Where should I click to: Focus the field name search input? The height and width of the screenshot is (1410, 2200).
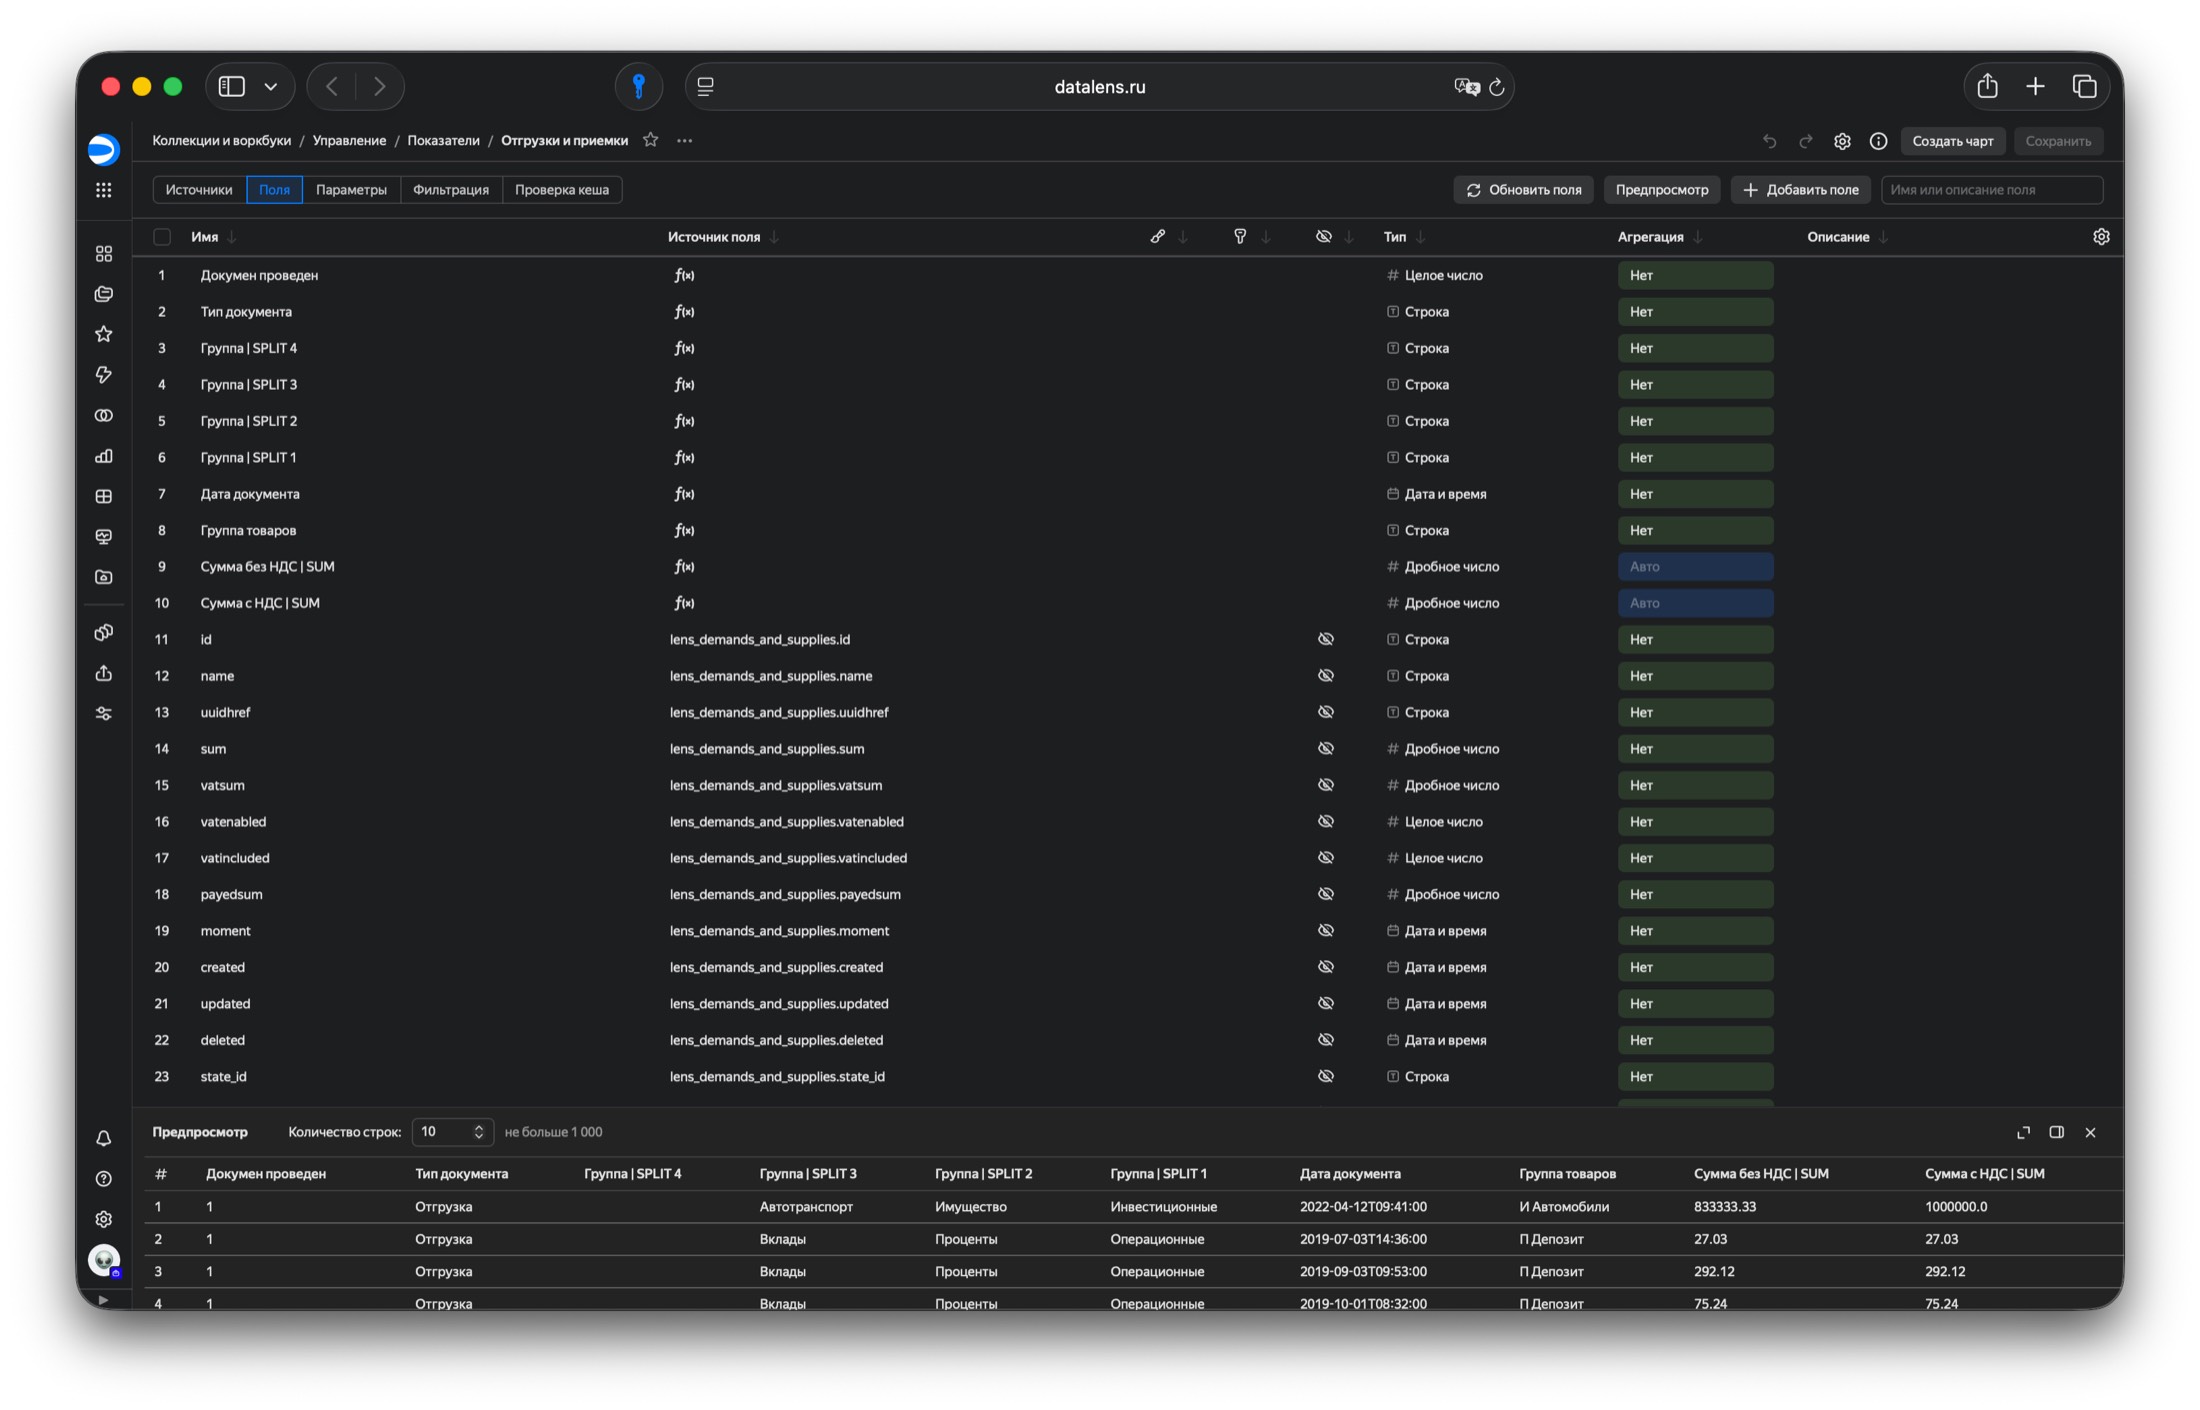[1992, 190]
